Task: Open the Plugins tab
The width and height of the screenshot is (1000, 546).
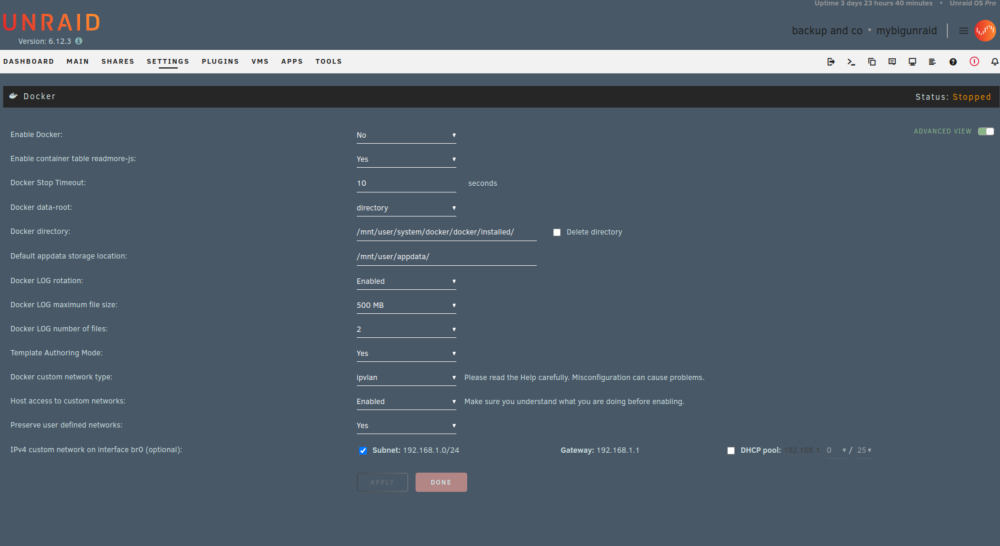Action: [220, 62]
